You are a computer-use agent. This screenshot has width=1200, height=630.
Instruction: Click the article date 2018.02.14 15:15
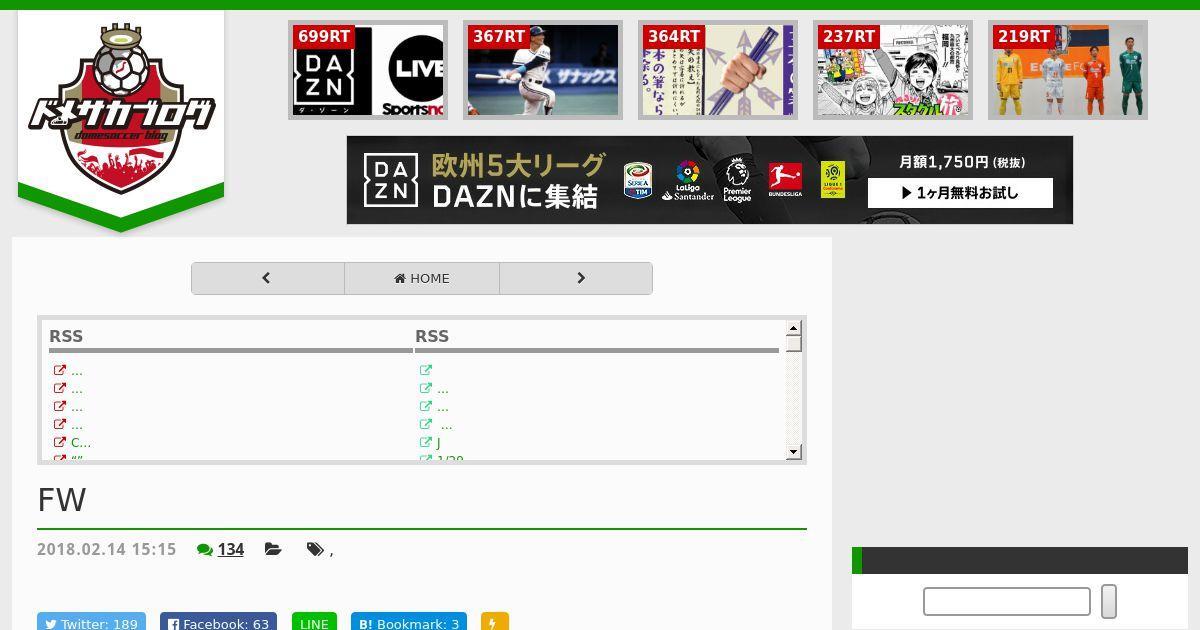106,549
